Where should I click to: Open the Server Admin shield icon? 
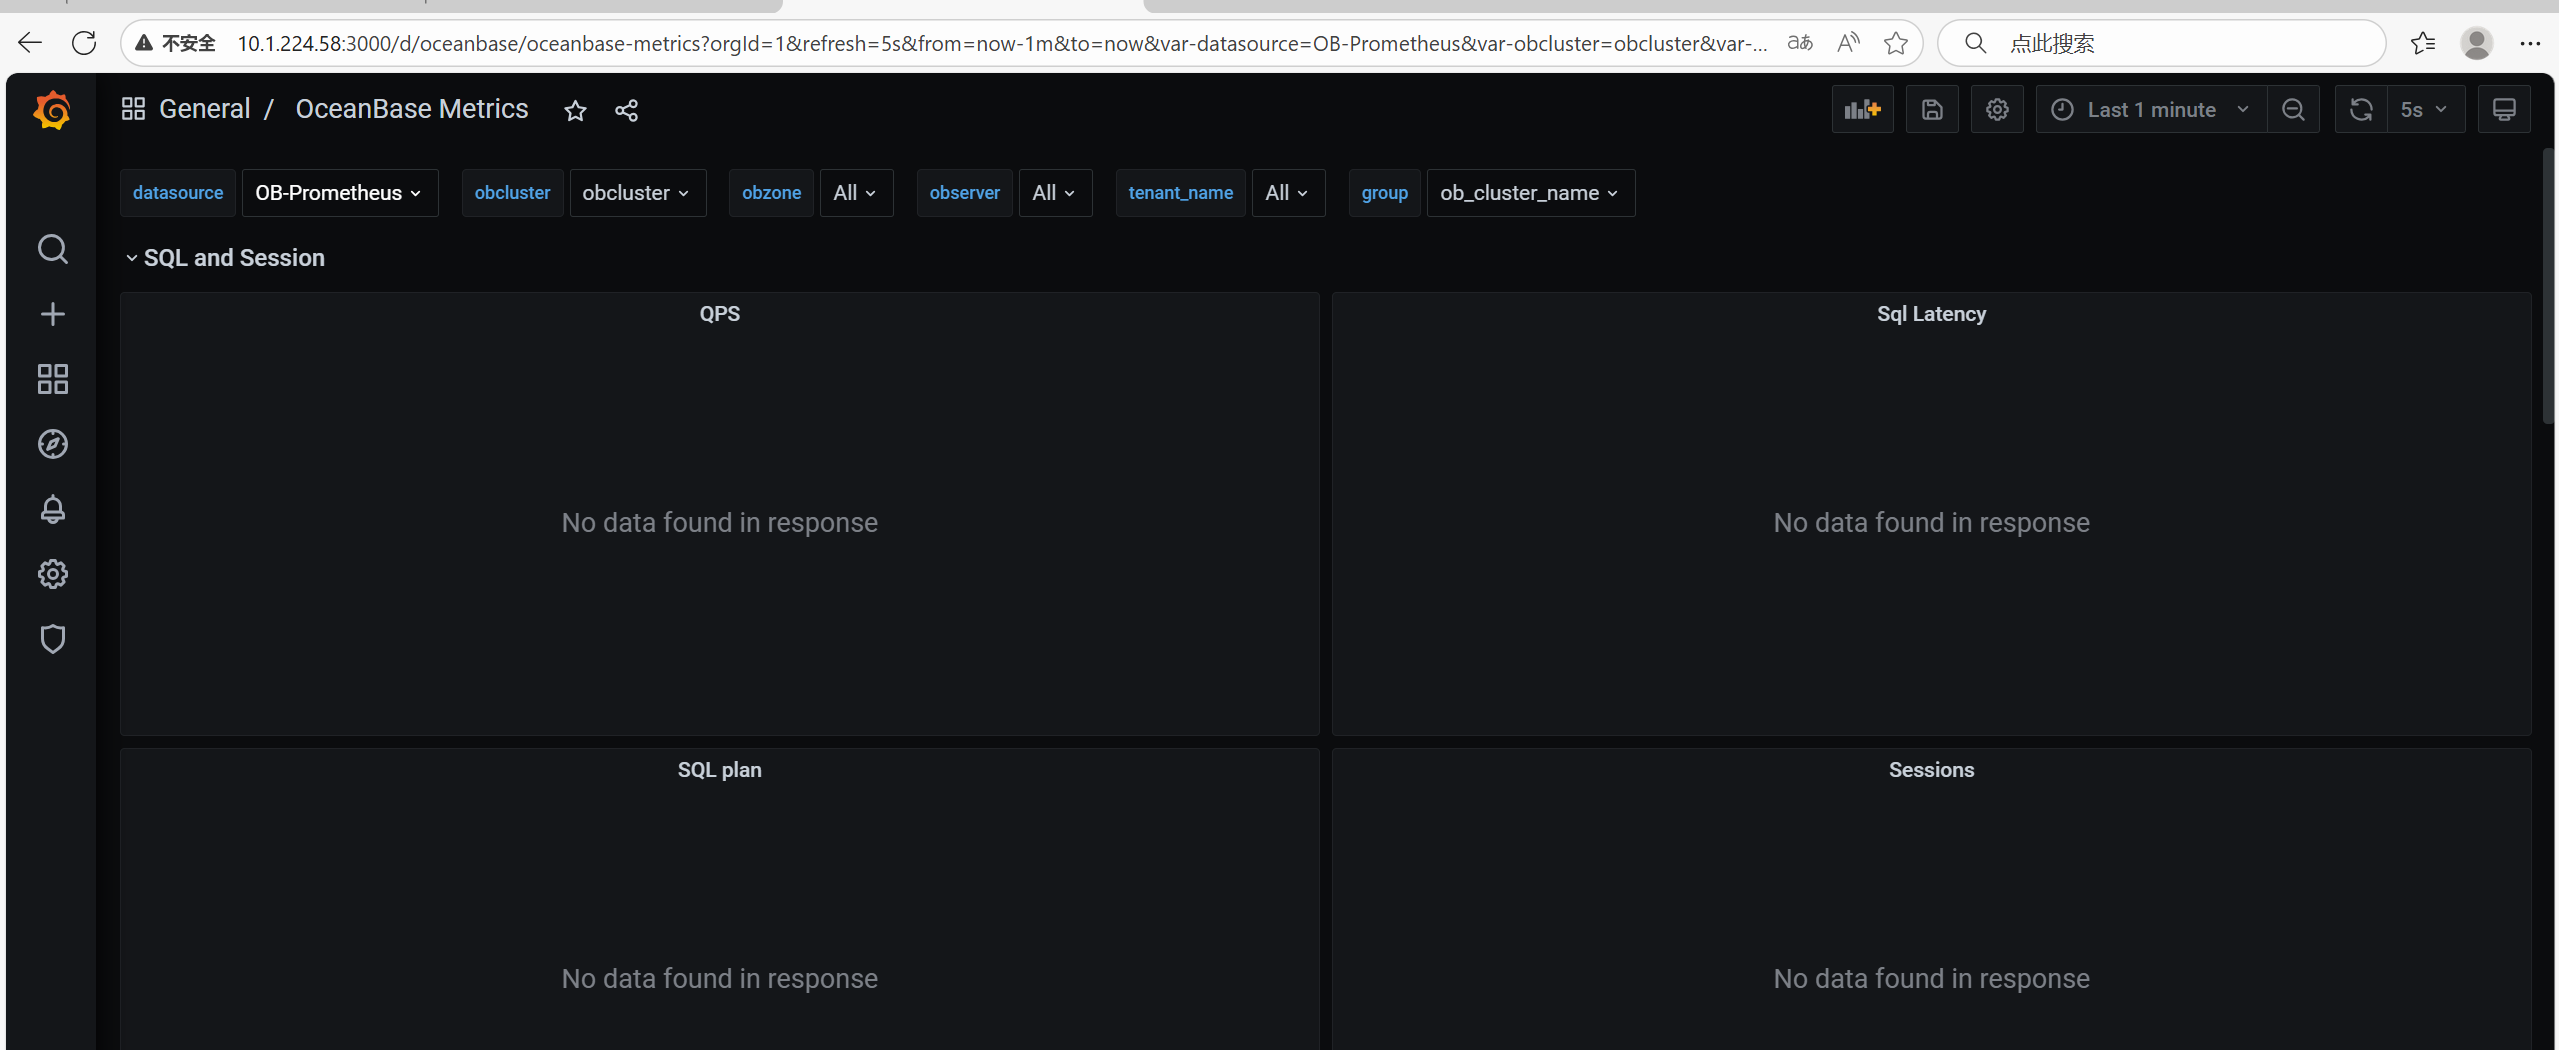click(52, 639)
